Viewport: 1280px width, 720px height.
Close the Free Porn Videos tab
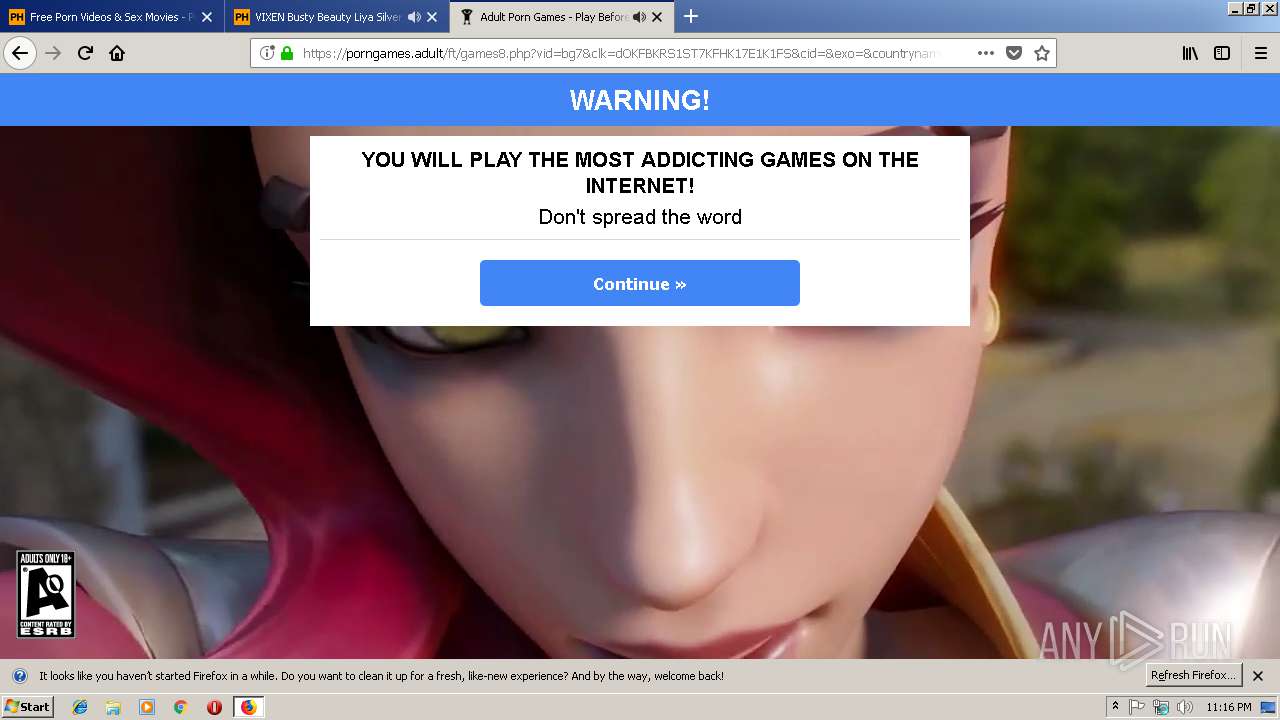(207, 17)
